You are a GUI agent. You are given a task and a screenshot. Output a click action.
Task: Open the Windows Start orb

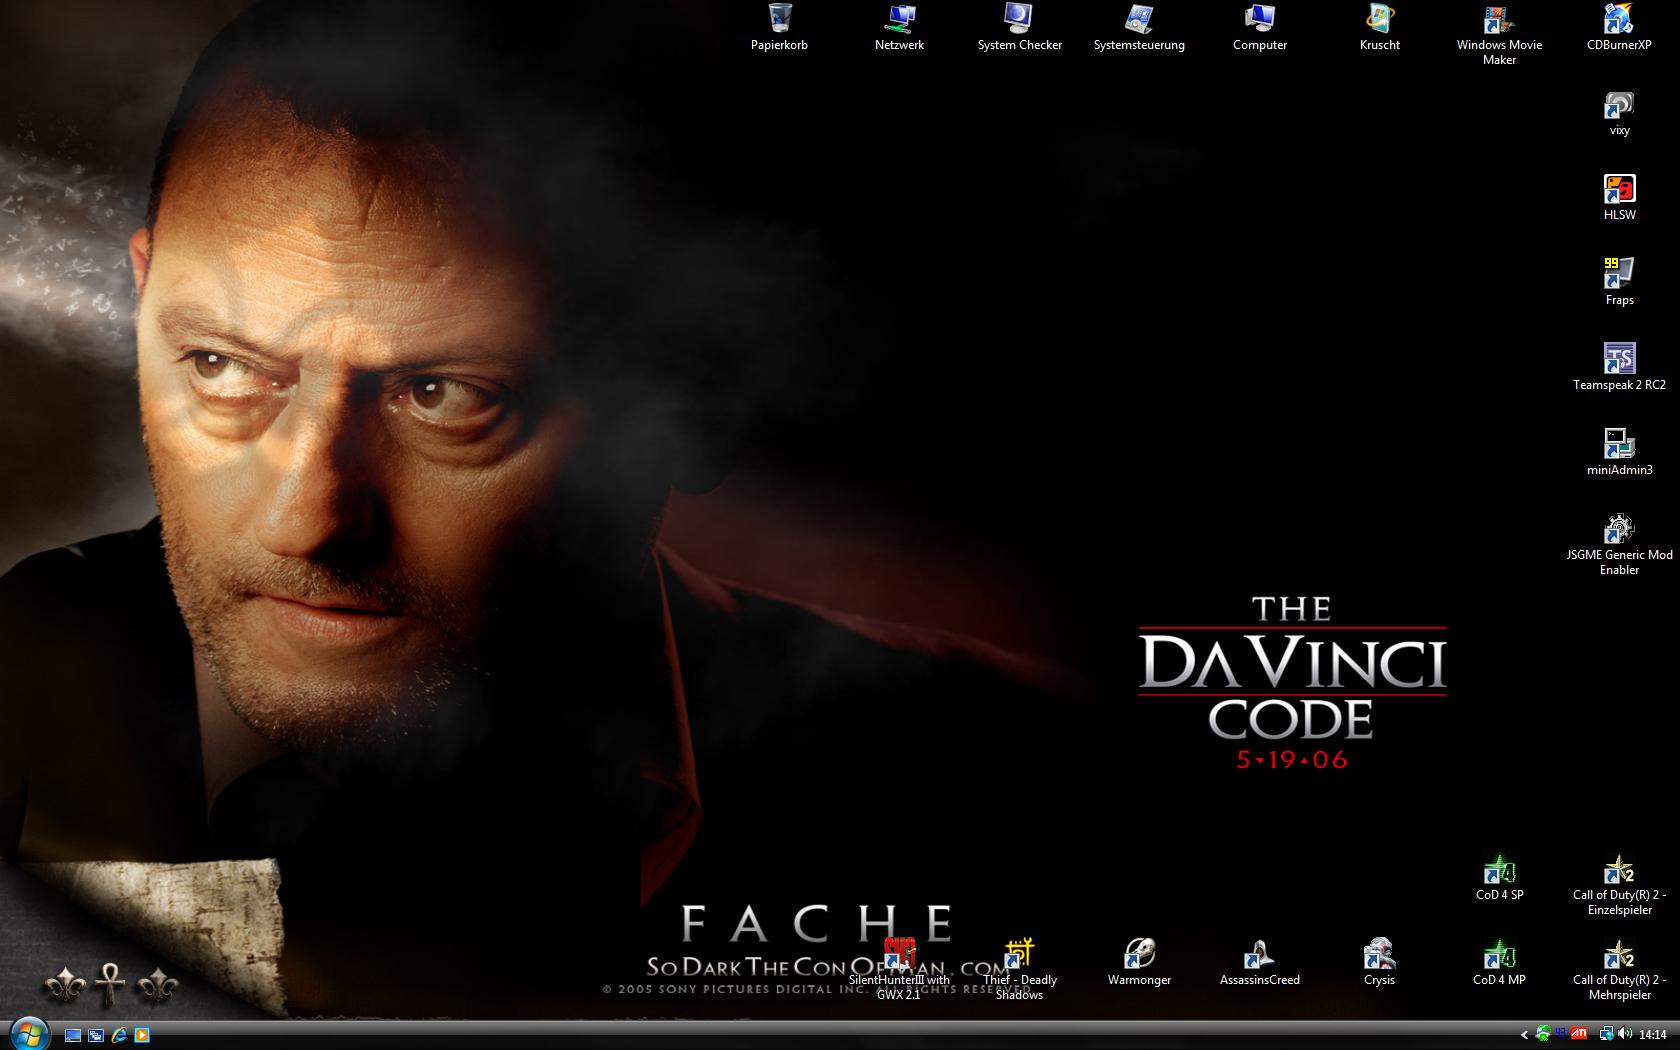pos(29,1034)
